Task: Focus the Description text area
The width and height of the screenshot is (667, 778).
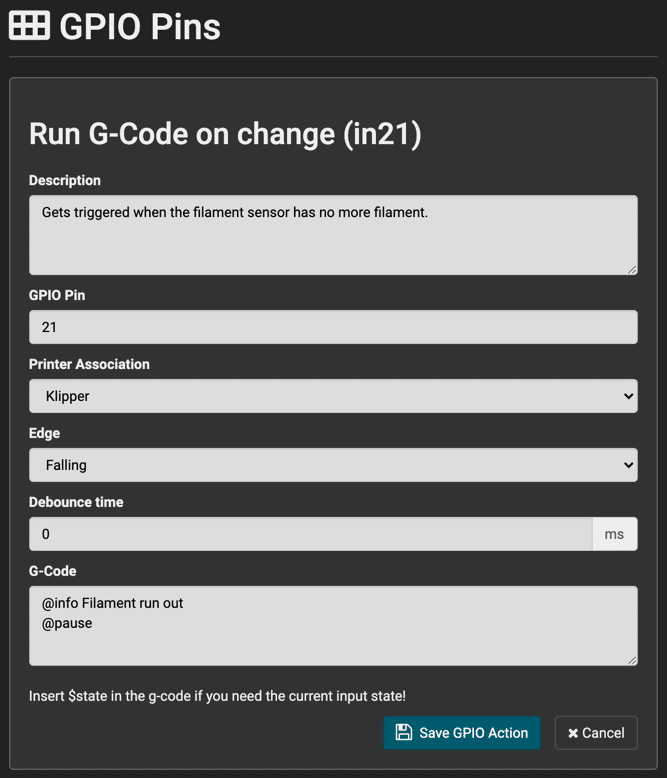Action: click(x=333, y=235)
